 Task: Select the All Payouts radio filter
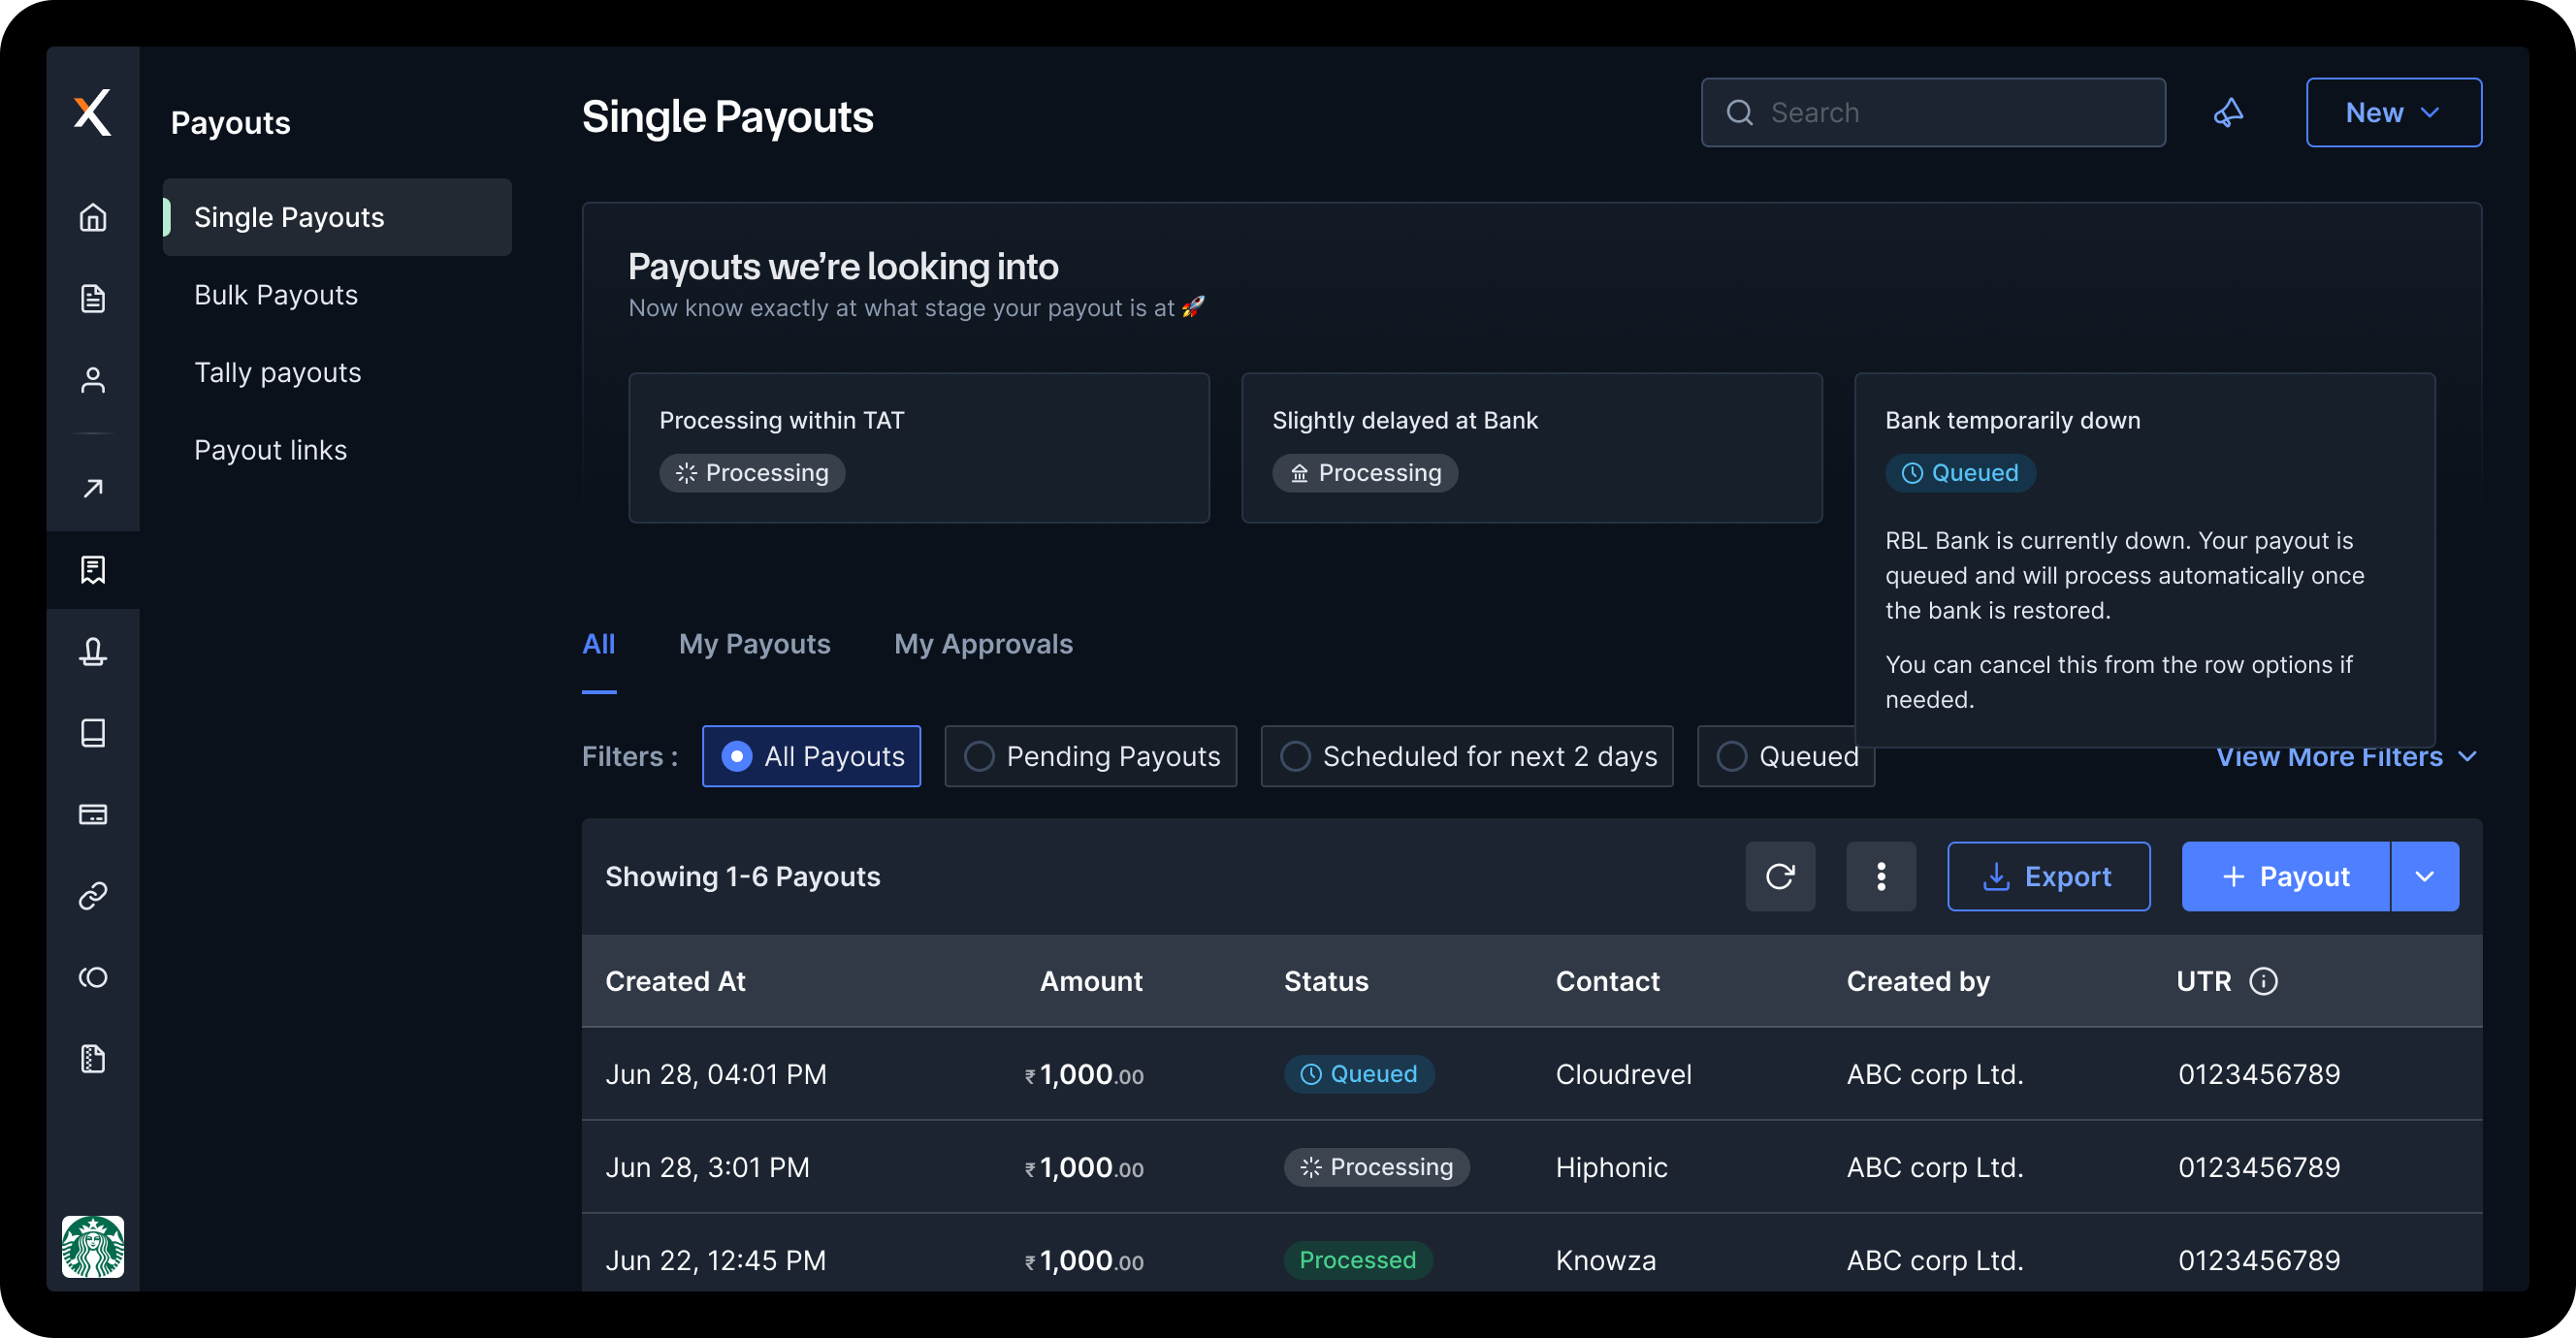point(811,756)
